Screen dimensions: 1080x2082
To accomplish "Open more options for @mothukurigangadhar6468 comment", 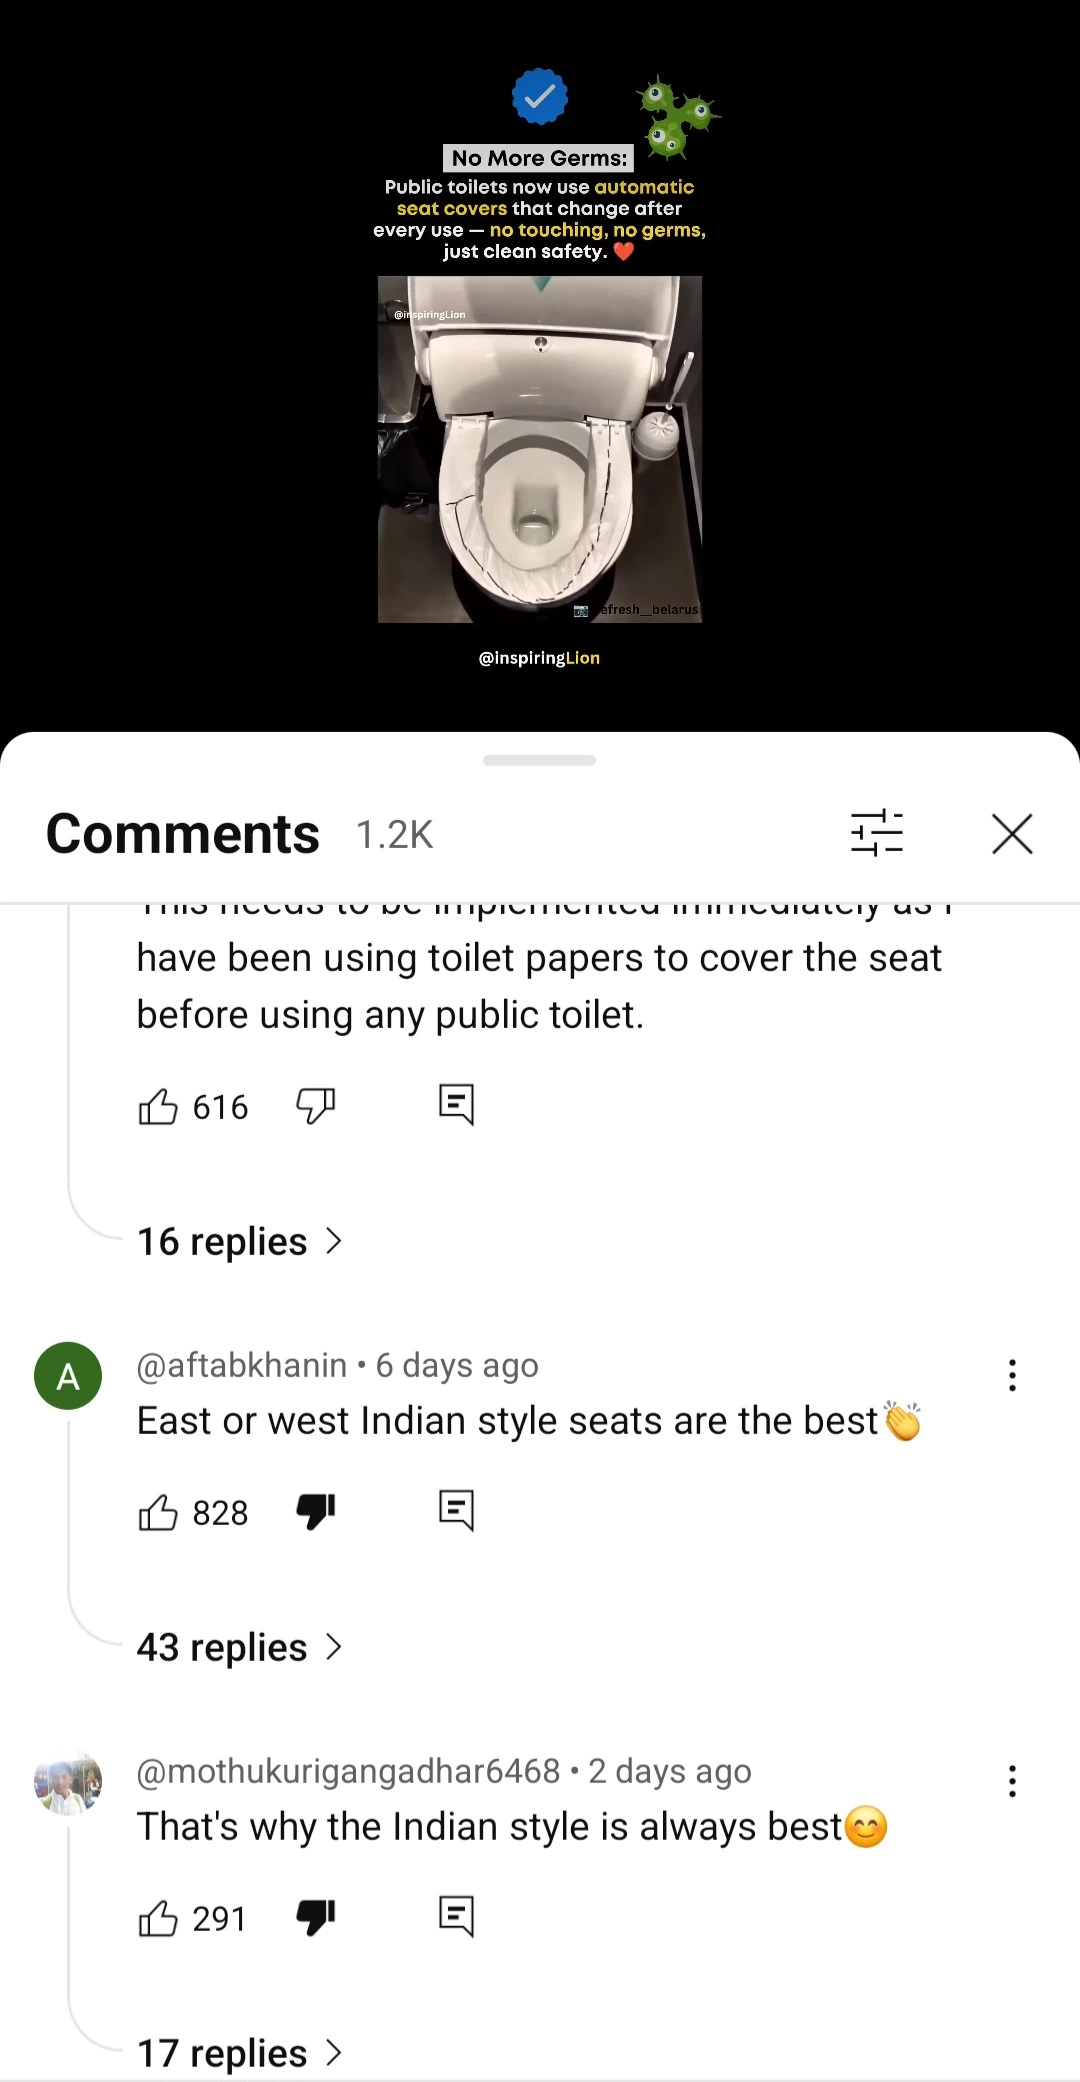I will (1012, 1781).
